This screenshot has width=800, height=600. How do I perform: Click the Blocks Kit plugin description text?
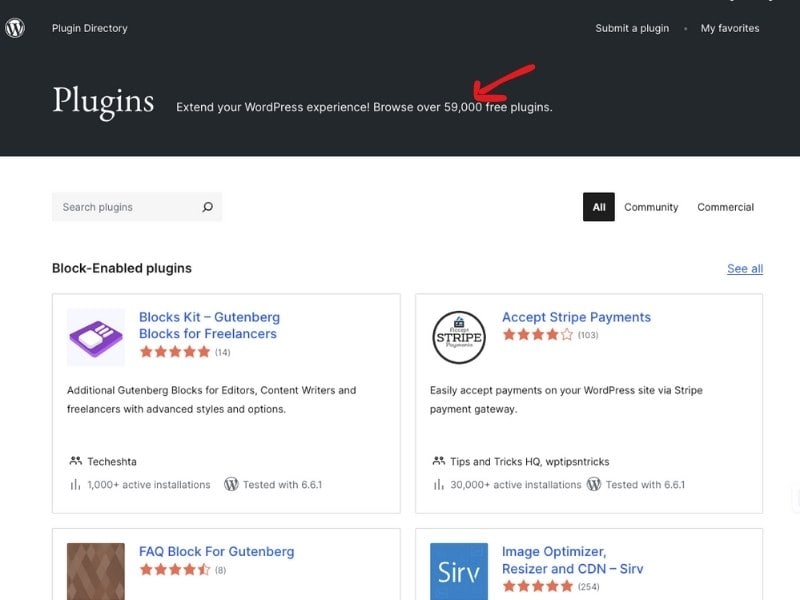(x=212, y=399)
